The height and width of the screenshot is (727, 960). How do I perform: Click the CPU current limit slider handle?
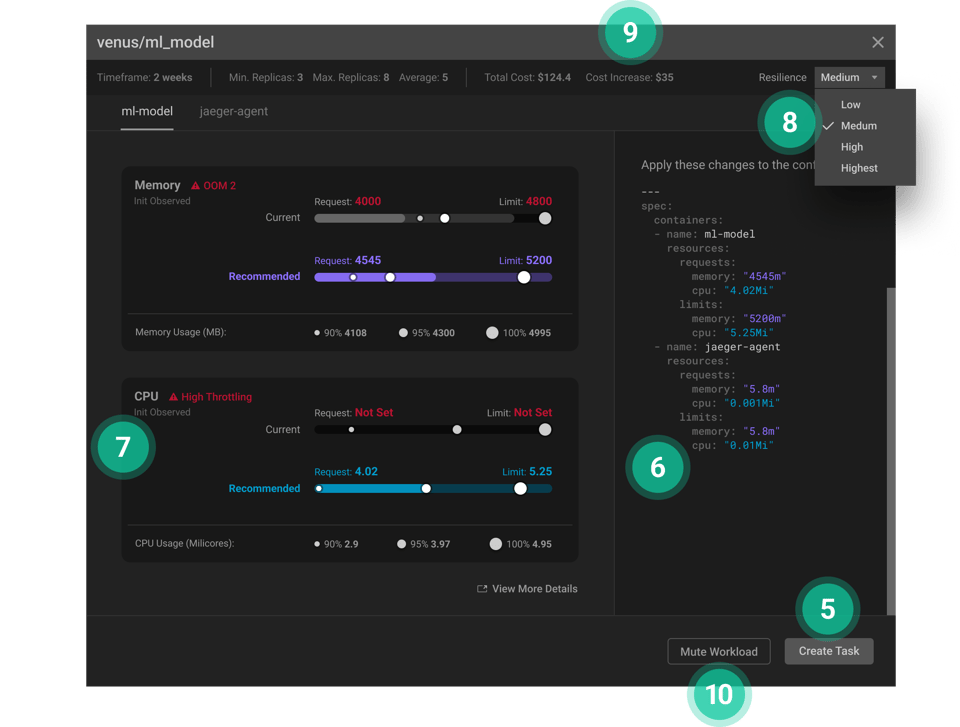click(545, 430)
